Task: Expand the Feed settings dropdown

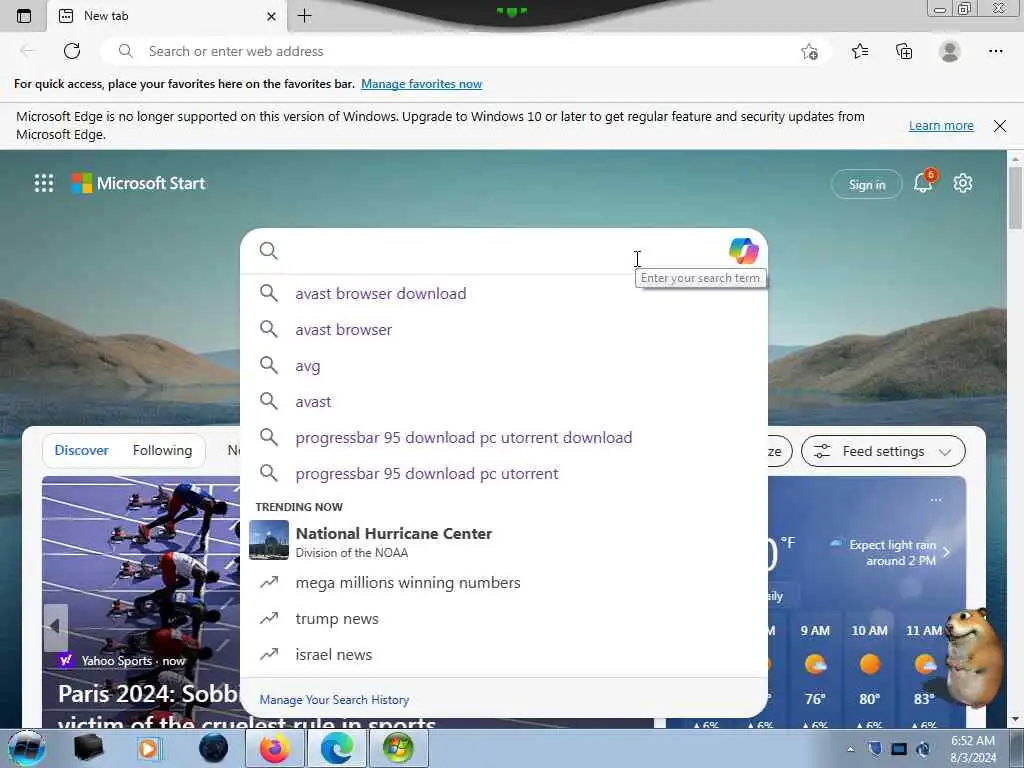Action: pos(883,451)
